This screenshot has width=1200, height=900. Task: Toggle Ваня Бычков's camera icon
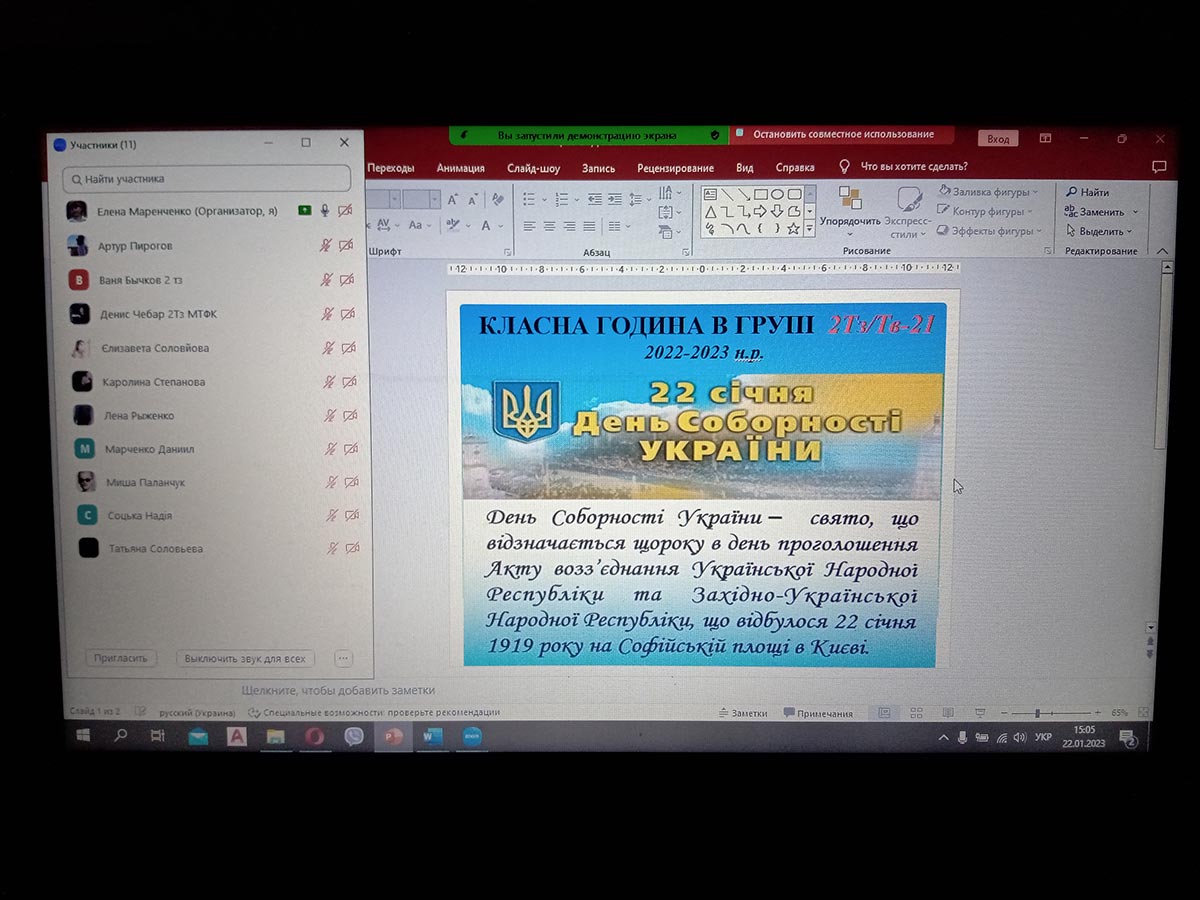(347, 280)
